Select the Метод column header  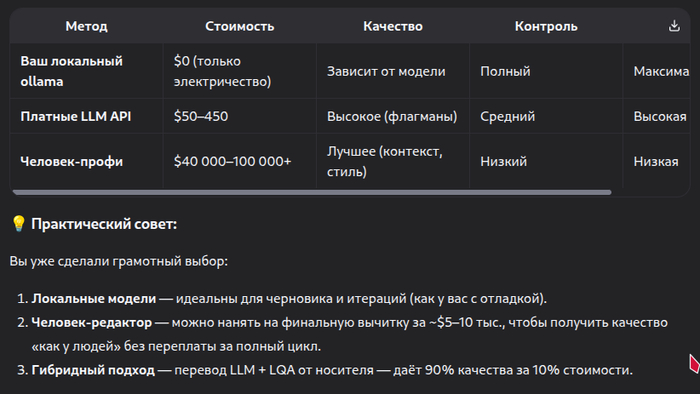coord(87,26)
